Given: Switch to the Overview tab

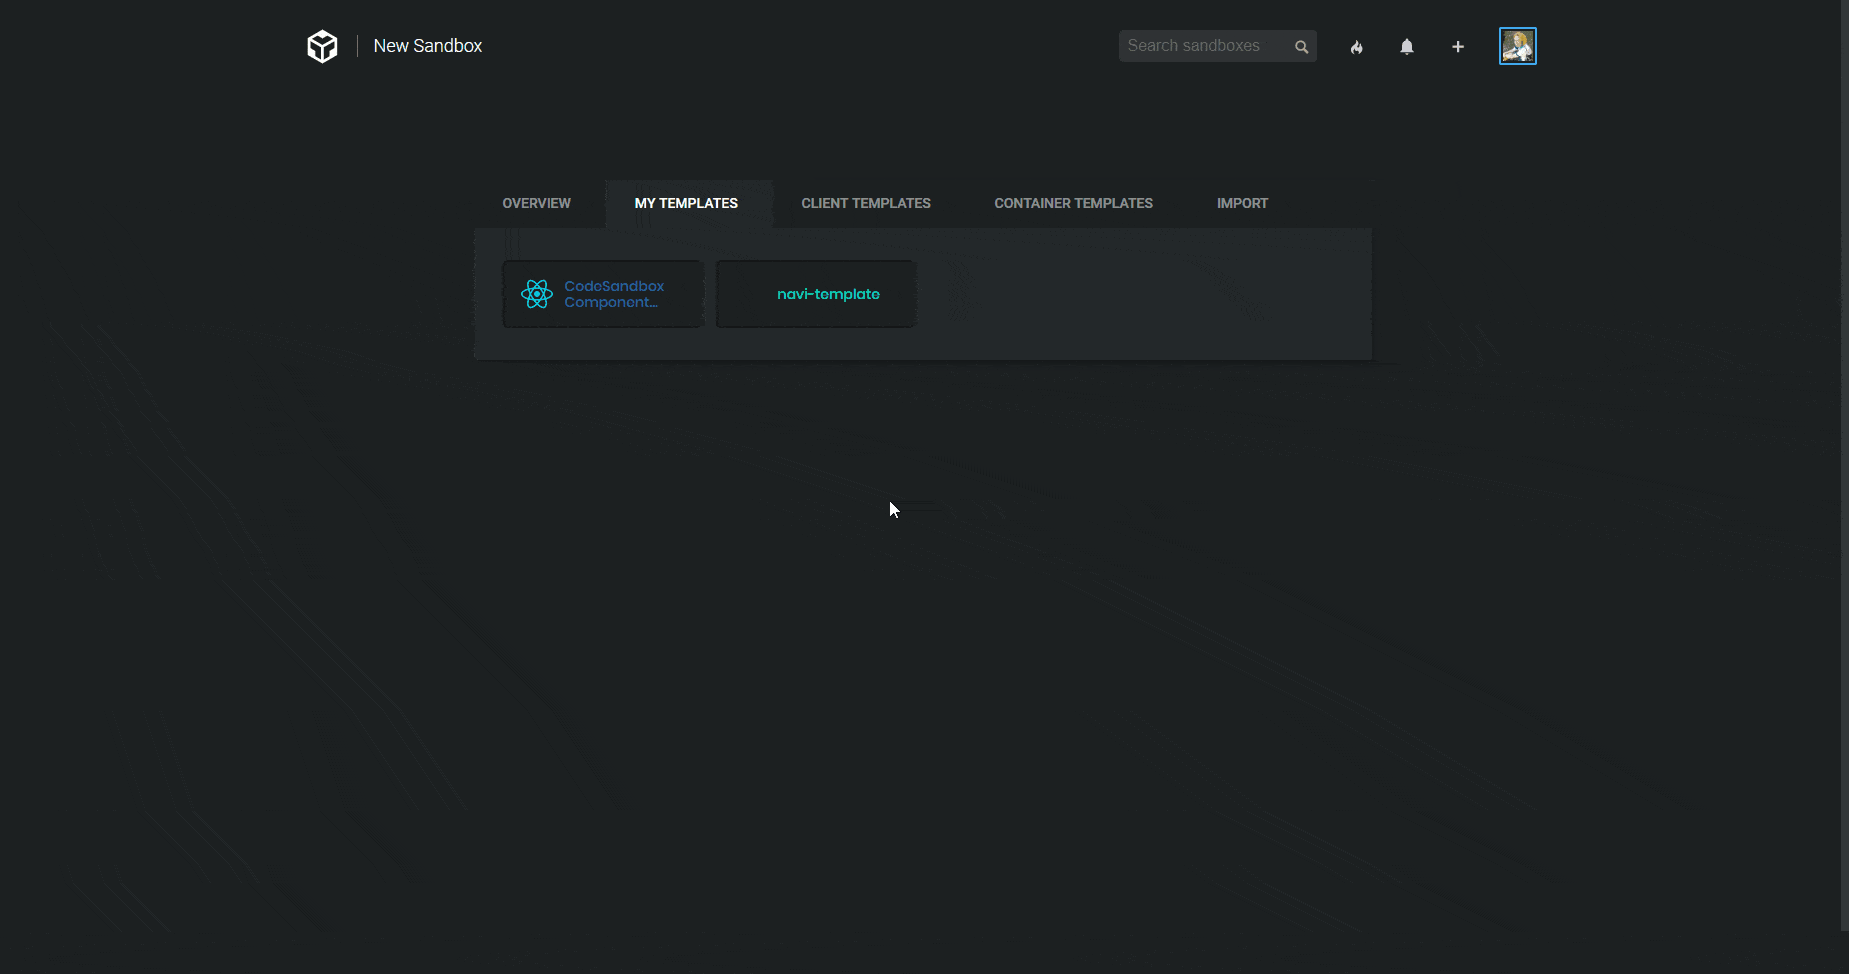Looking at the screenshot, I should 536,203.
